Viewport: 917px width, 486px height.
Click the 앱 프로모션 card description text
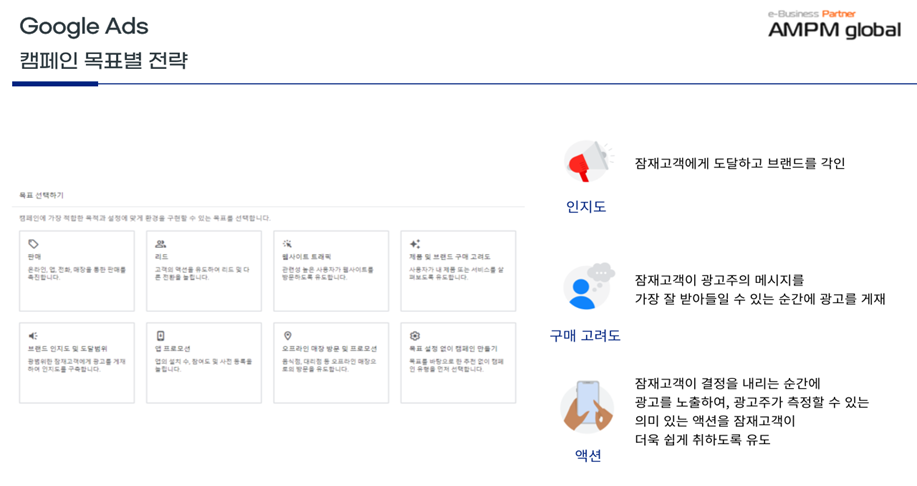(203, 365)
